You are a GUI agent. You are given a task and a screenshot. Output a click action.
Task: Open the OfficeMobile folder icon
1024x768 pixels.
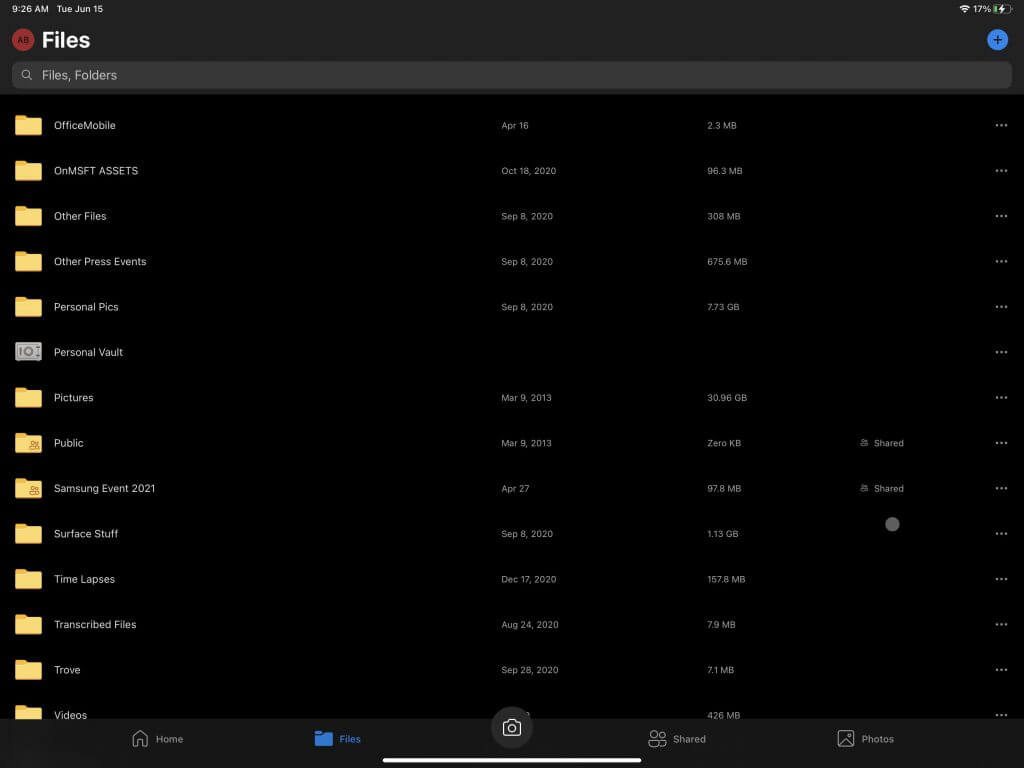28,125
